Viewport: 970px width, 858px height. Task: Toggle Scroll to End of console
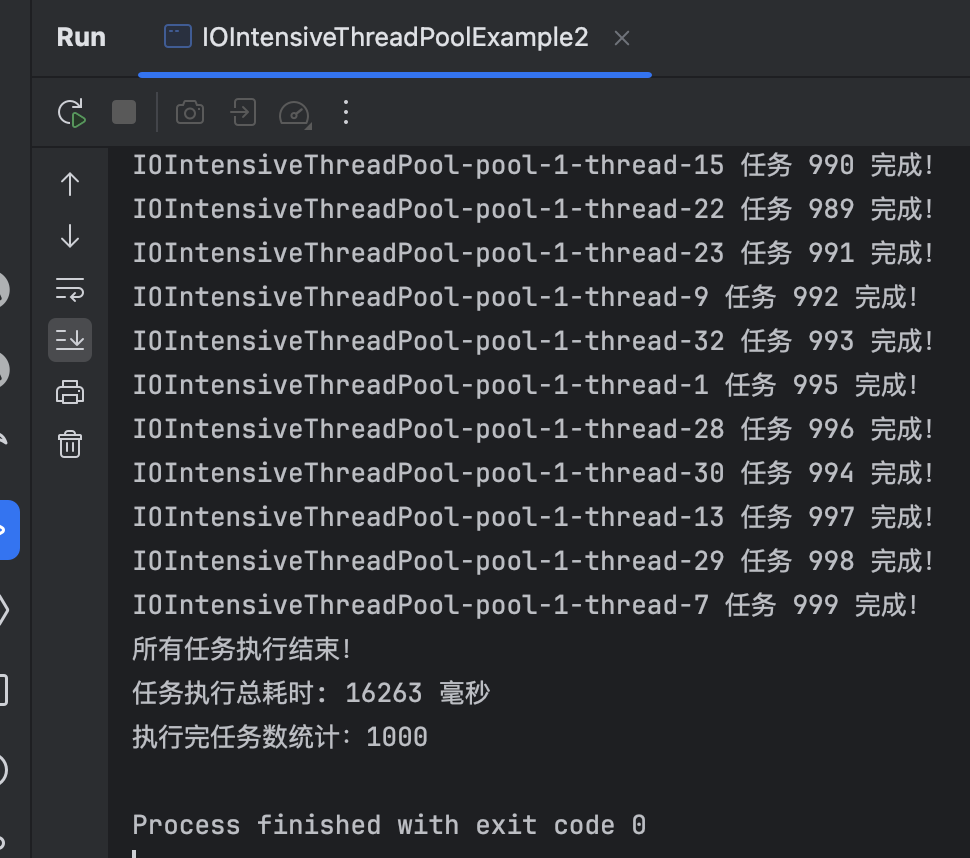70,340
